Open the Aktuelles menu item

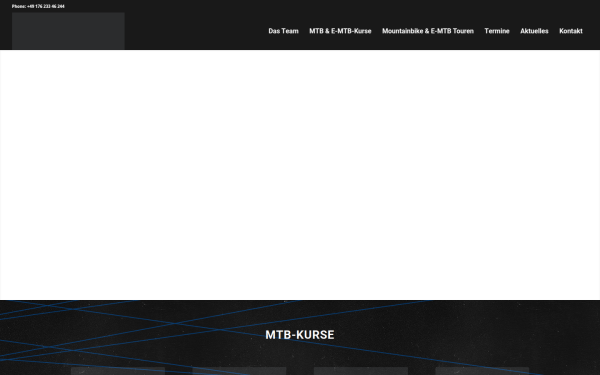534,31
